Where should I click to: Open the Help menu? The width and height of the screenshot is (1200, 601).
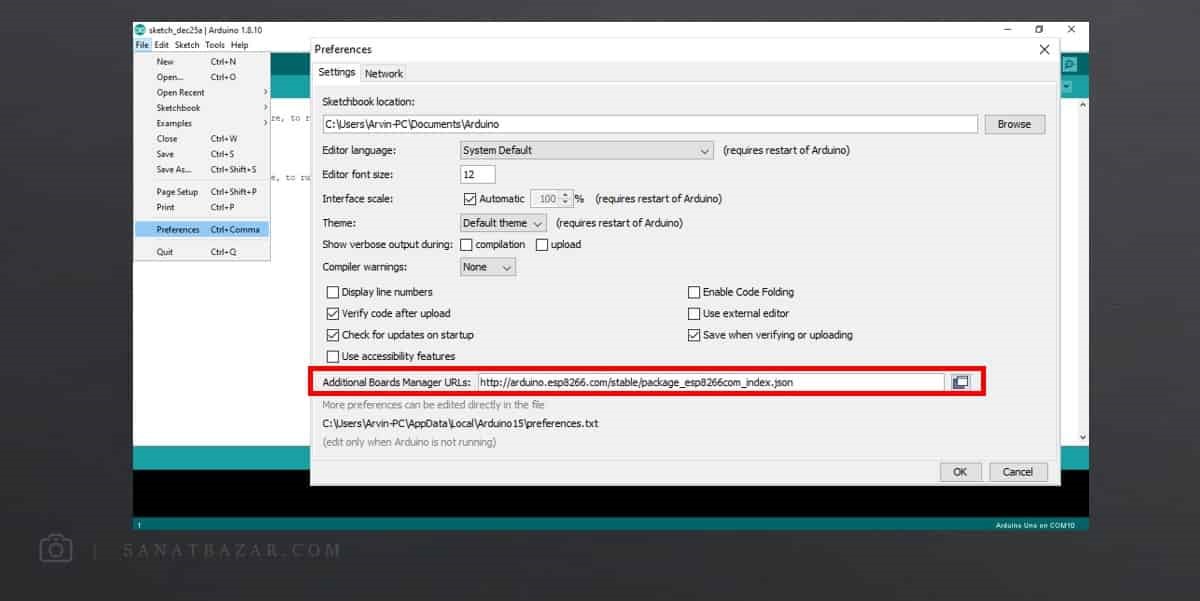[x=240, y=45]
